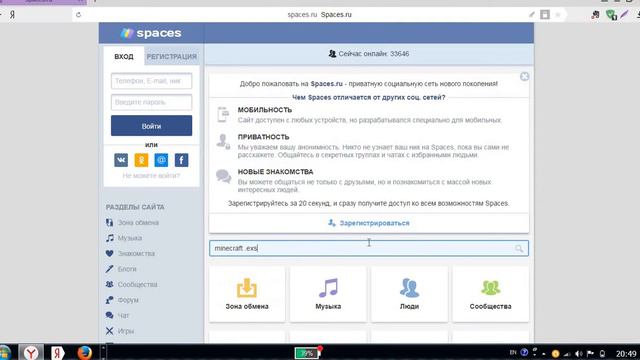Open Firefox from the taskbar
This screenshot has height=360, width=640.
click(x=84, y=352)
